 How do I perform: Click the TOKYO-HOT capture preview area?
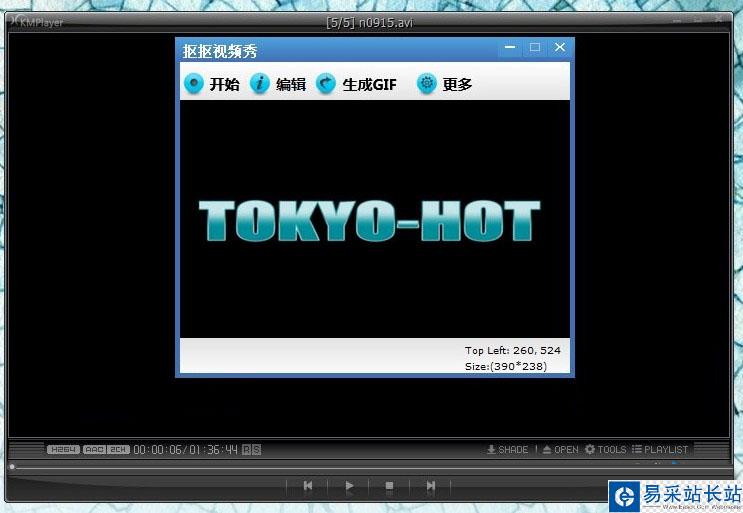tap(375, 219)
